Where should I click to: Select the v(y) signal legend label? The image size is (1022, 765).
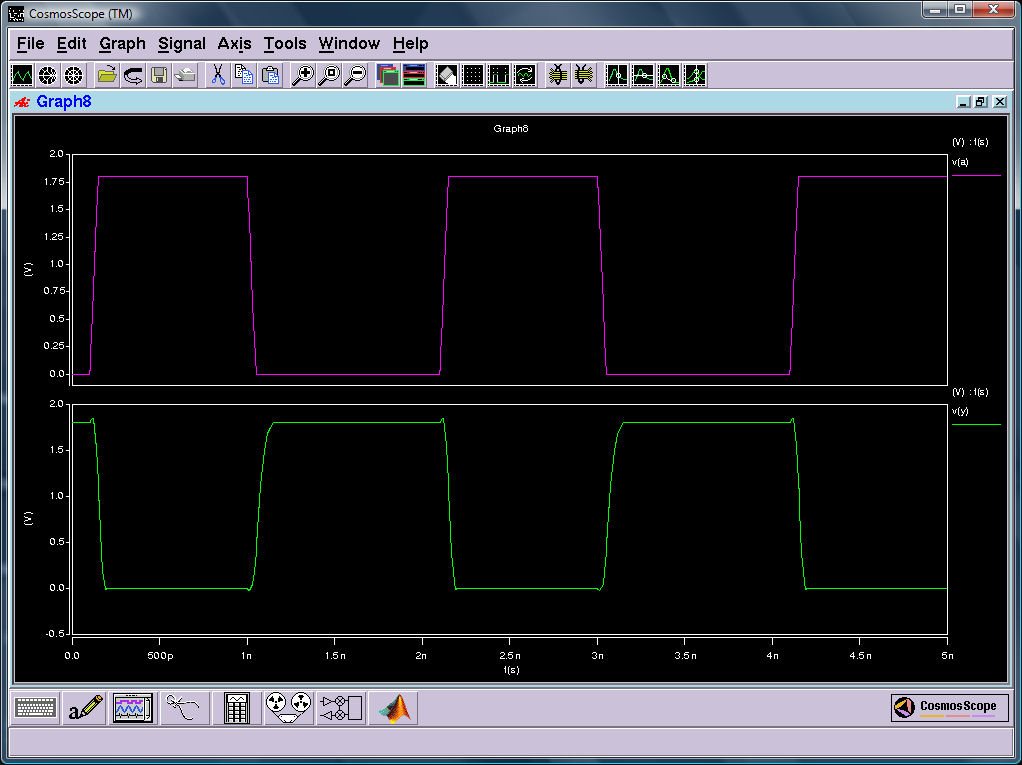pos(960,411)
